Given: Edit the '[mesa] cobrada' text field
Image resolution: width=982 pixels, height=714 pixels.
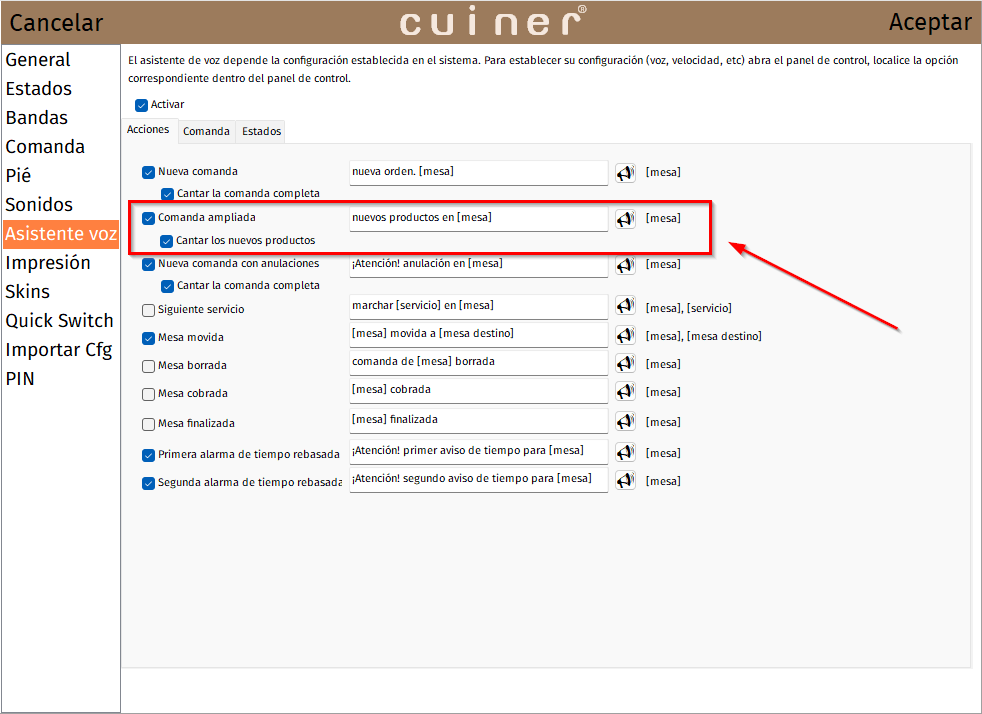Looking at the screenshot, I should [x=478, y=391].
